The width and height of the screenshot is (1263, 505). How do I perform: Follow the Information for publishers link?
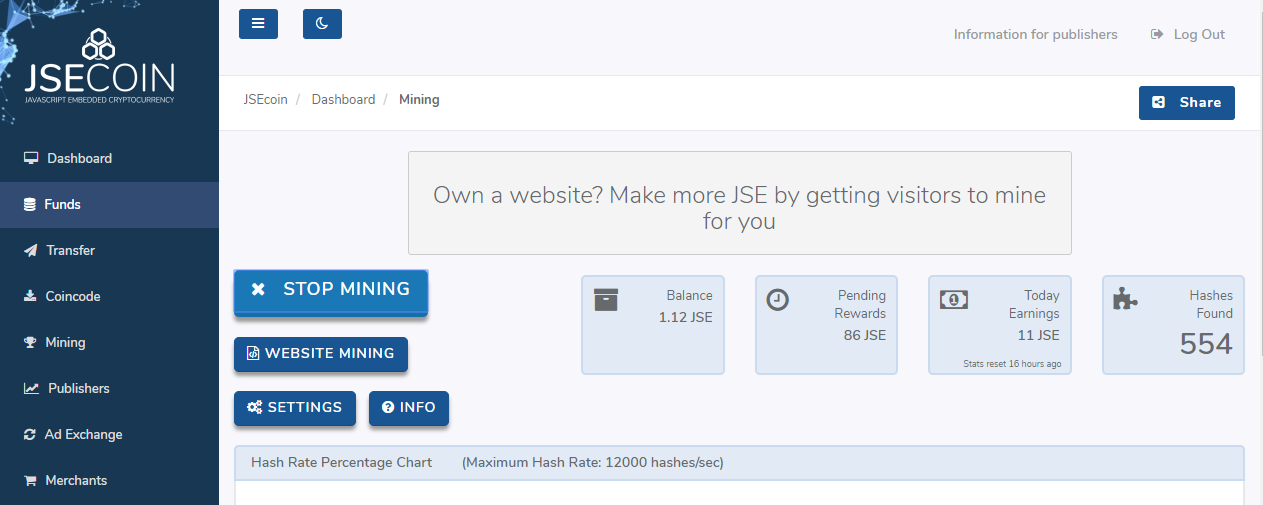[1036, 34]
